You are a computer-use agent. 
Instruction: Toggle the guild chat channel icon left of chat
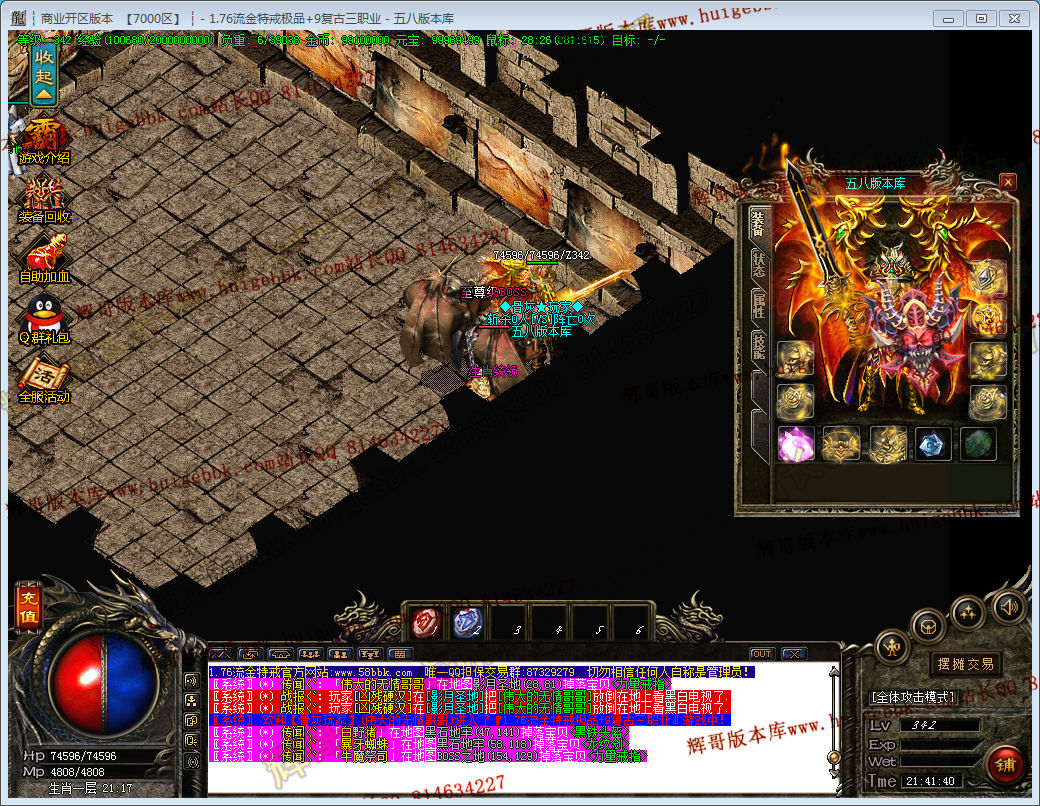(192, 740)
